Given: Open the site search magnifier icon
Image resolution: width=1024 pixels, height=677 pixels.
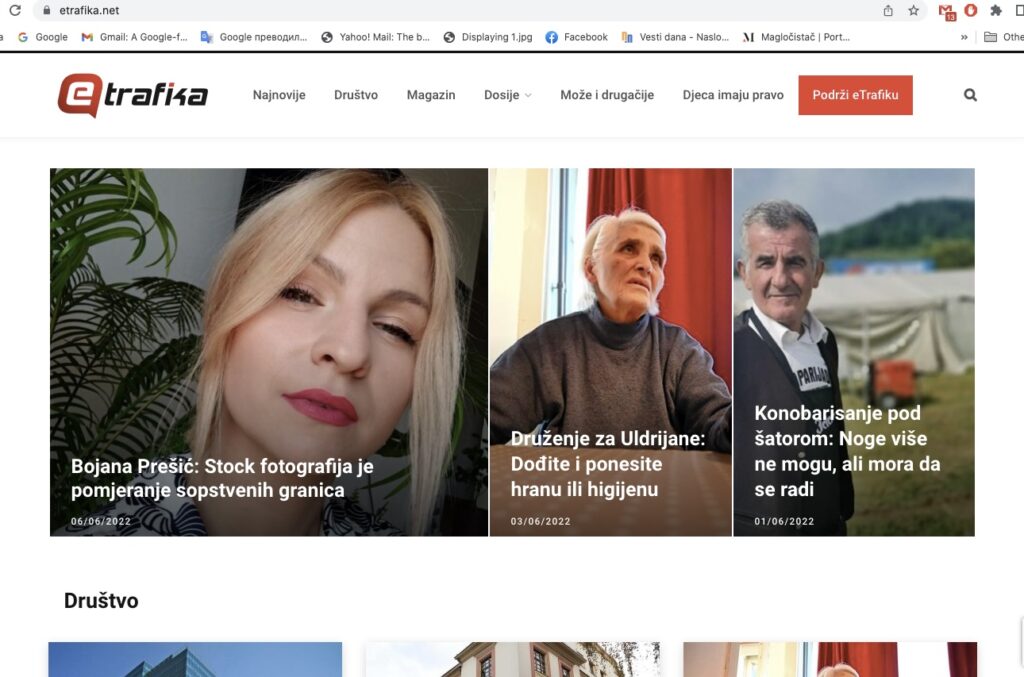Looking at the screenshot, I should (x=969, y=95).
